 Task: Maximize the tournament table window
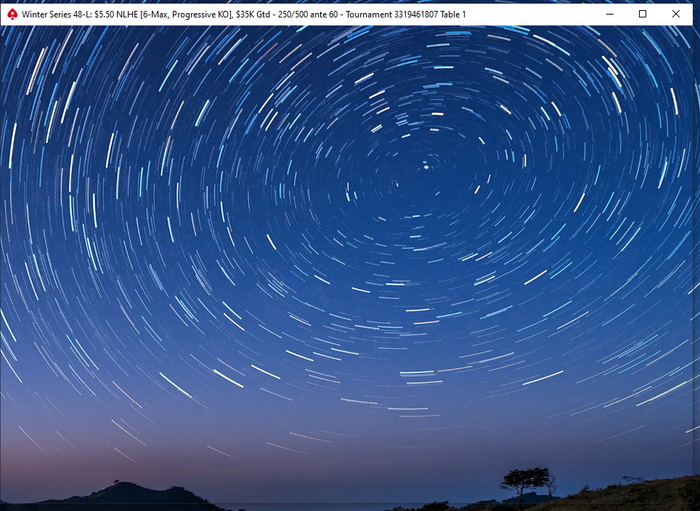[642, 14]
